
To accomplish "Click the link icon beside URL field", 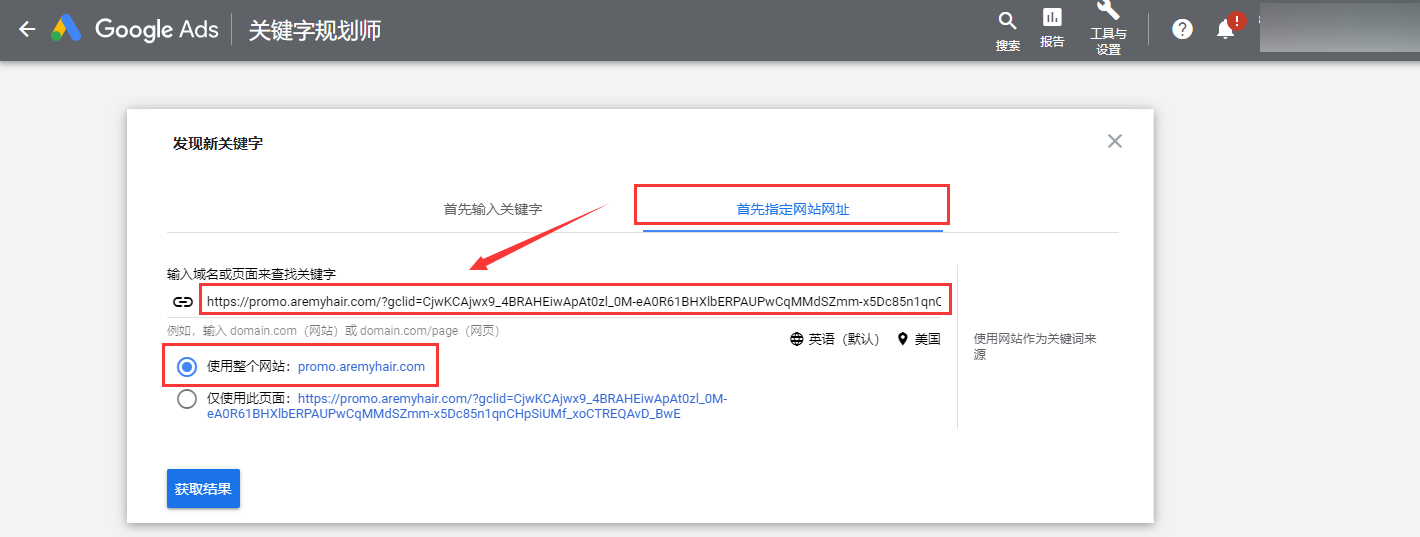I will (x=182, y=301).
